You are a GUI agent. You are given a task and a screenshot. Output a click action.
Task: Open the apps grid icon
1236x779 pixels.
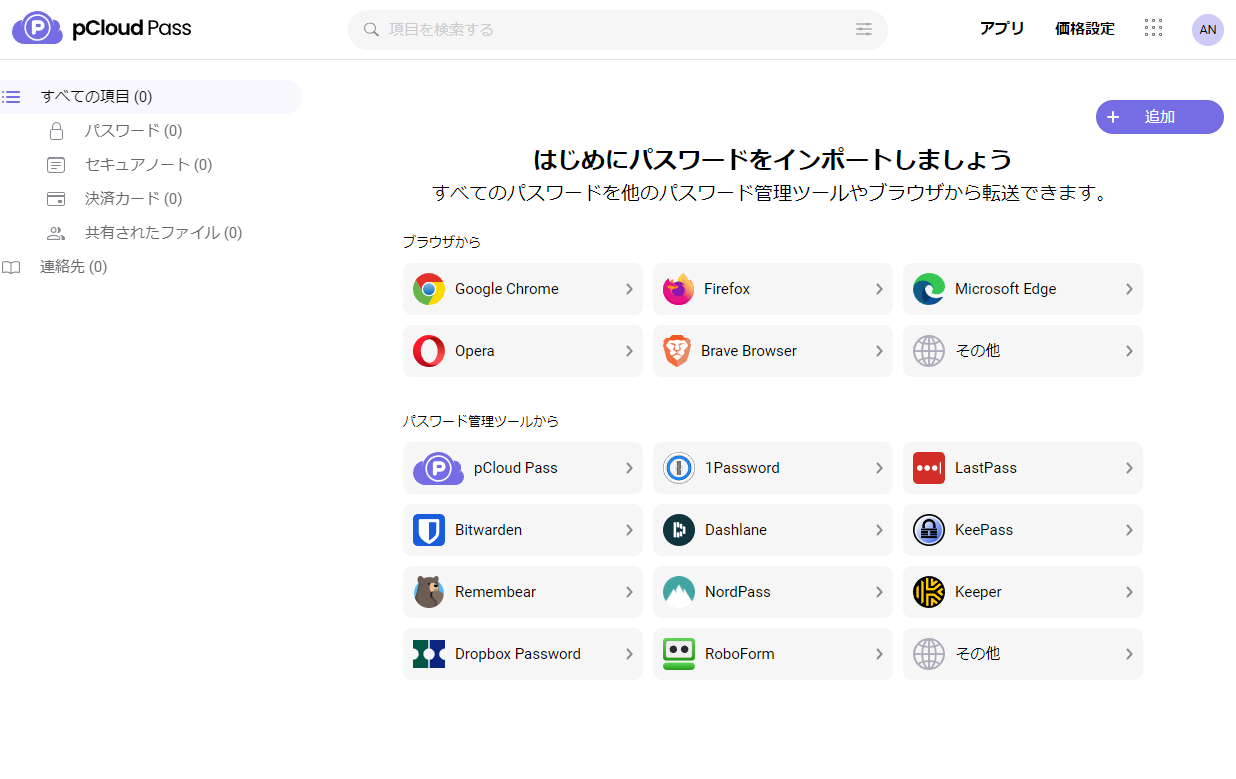pos(1153,29)
